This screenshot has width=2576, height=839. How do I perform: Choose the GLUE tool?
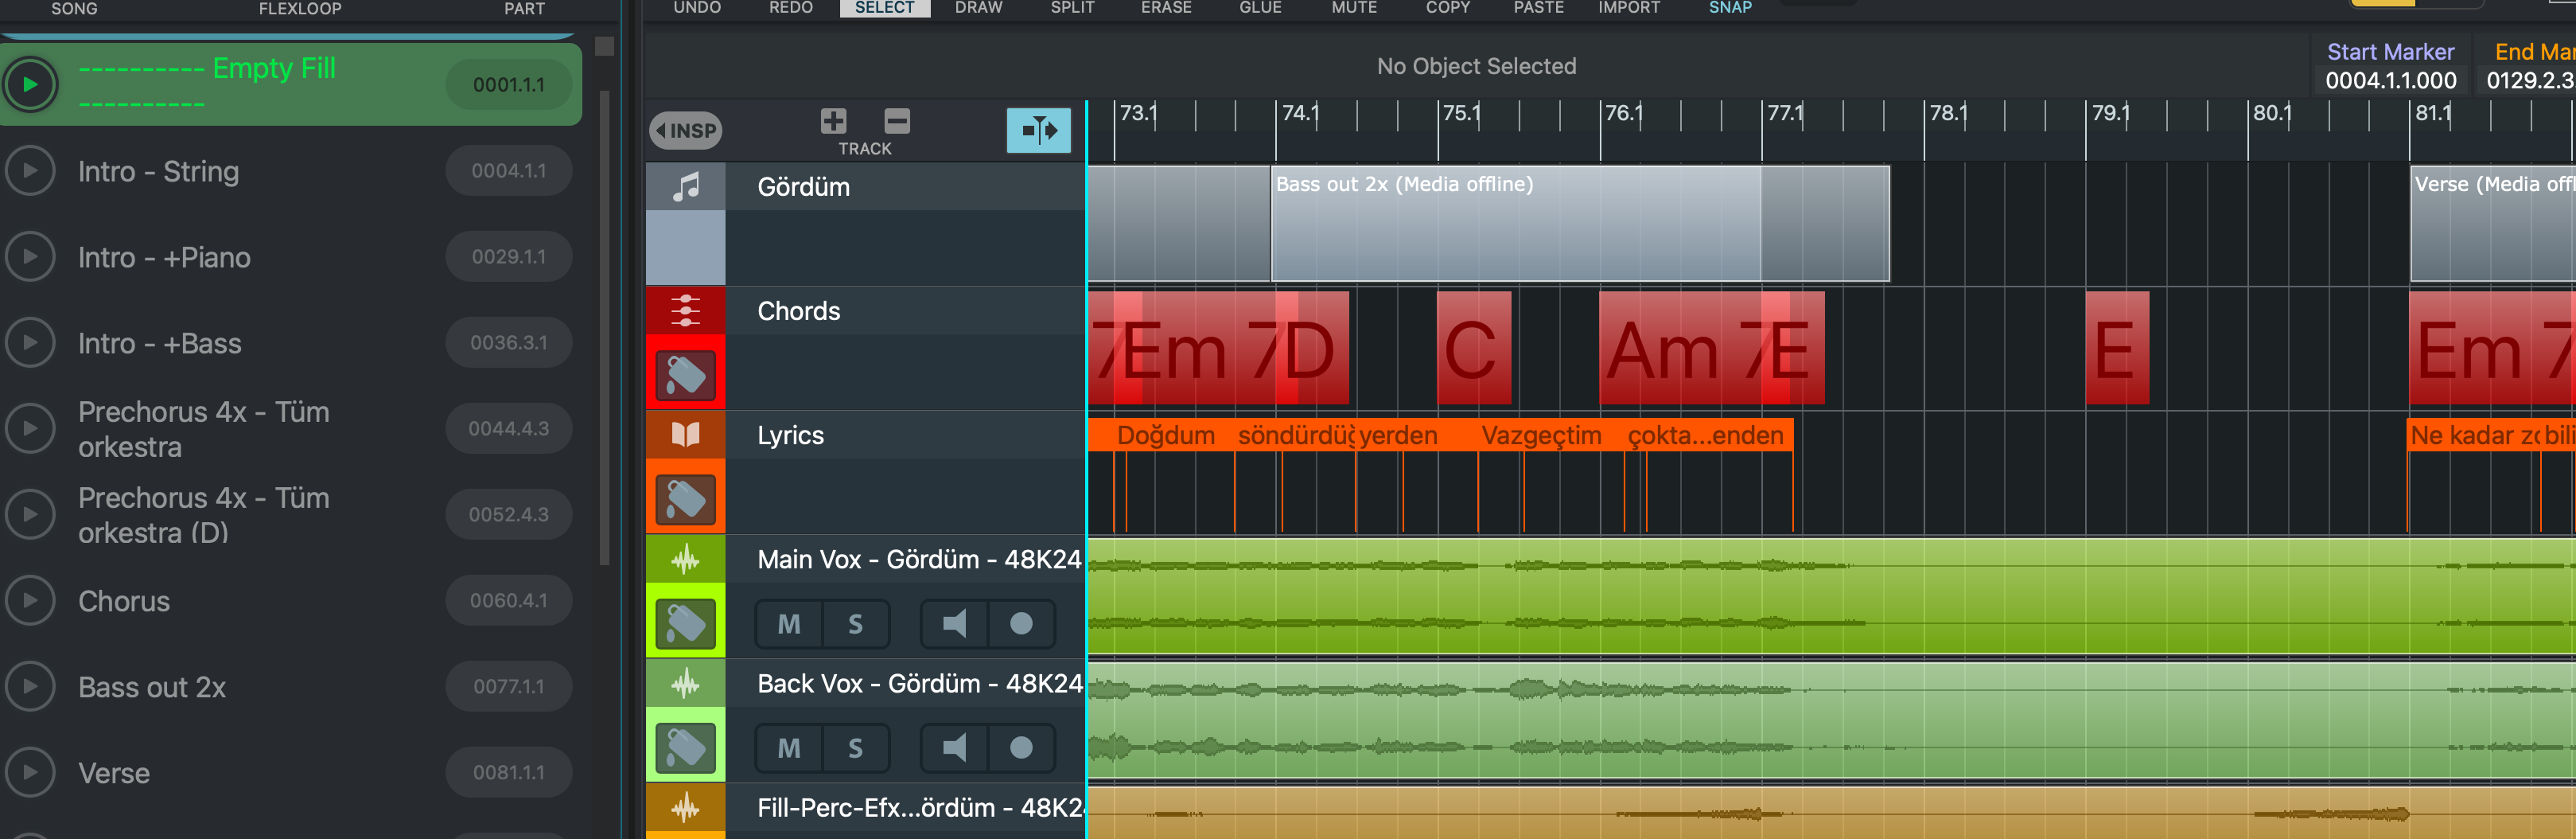coord(1260,8)
